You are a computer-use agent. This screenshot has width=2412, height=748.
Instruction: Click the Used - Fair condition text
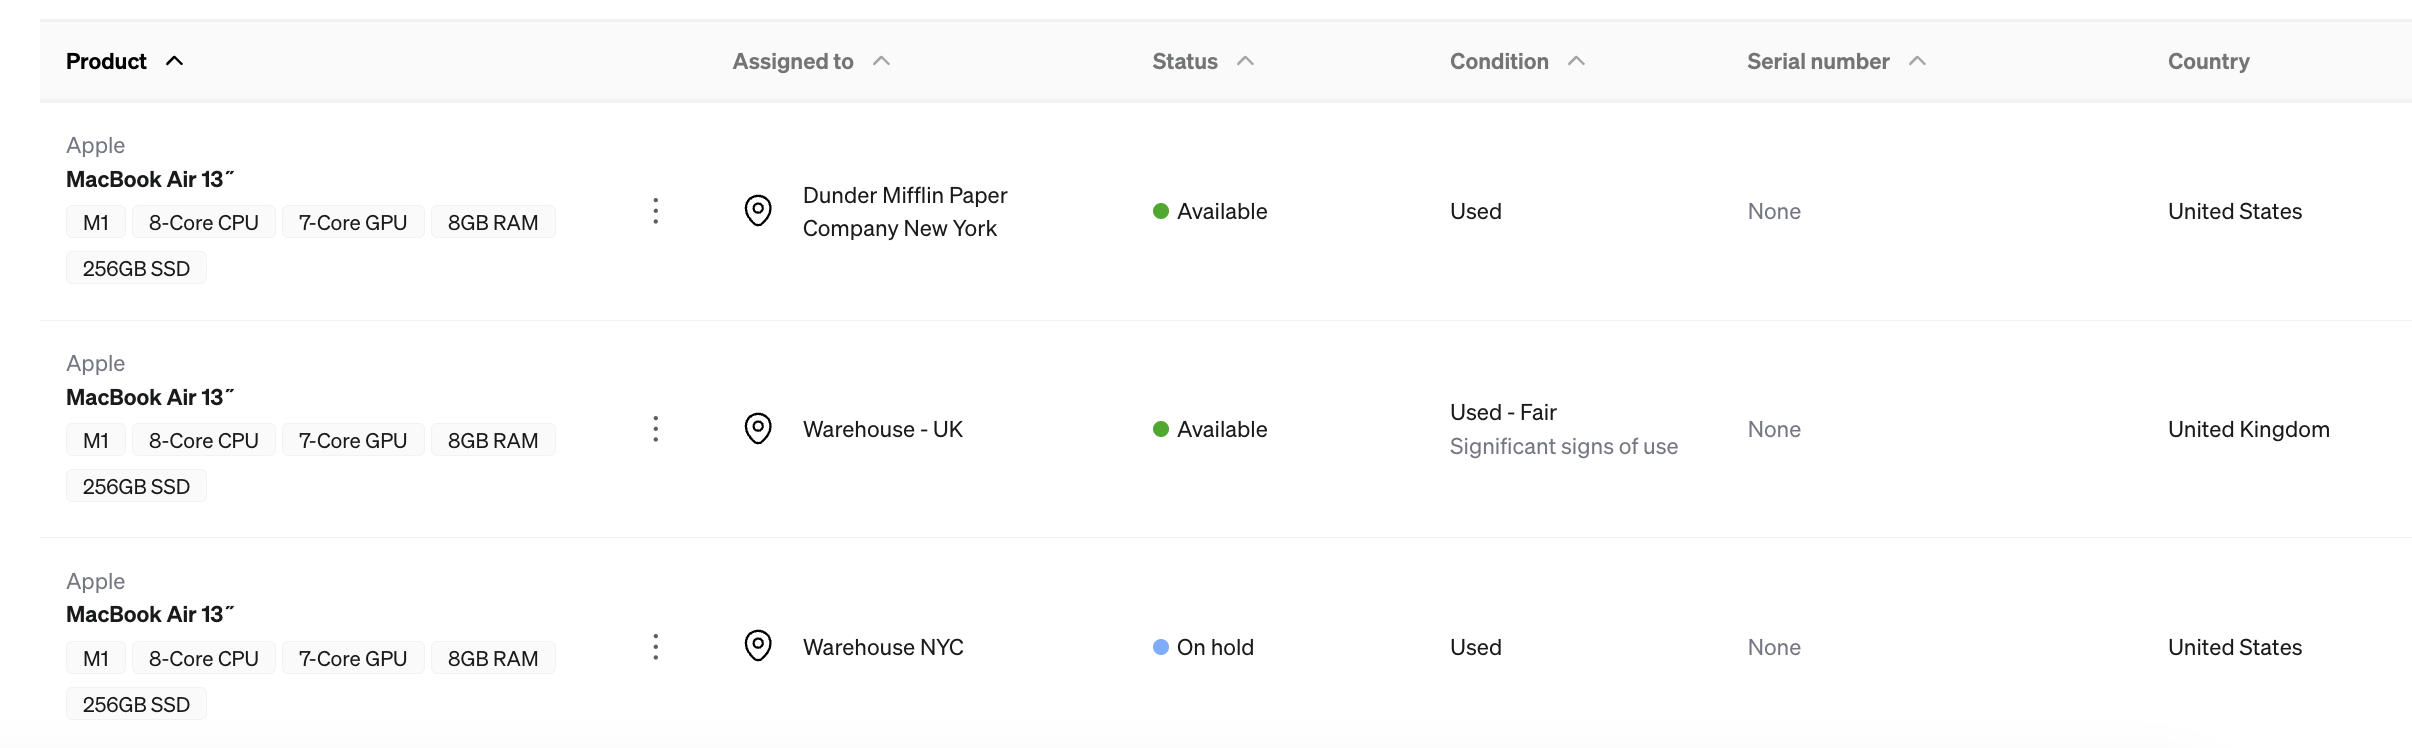[x=1503, y=412]
